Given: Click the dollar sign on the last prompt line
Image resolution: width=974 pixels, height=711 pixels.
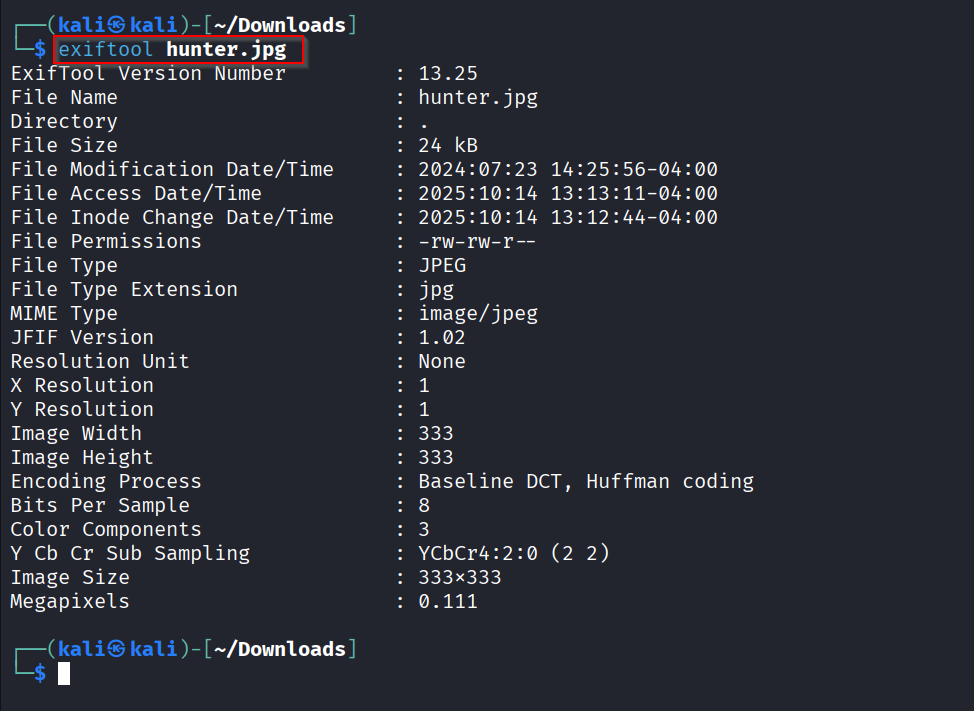Looking at the screenshot, I should pyautogui.click(x=40, y=673).
